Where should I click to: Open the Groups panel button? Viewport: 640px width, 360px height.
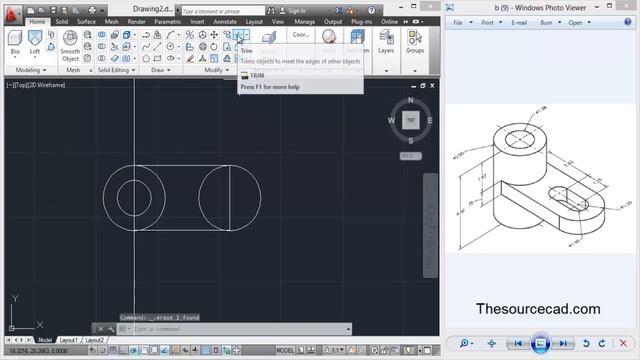415,42
